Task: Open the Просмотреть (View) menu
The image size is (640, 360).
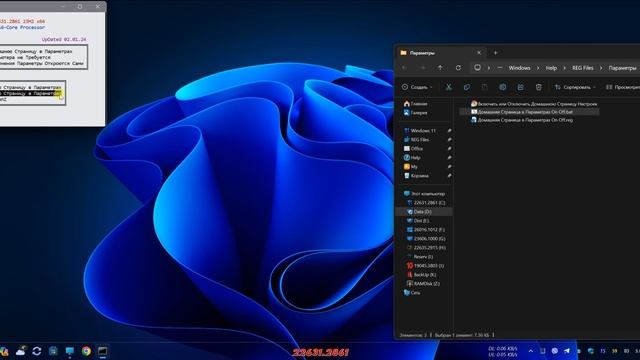Action: [x=622, y=87]
